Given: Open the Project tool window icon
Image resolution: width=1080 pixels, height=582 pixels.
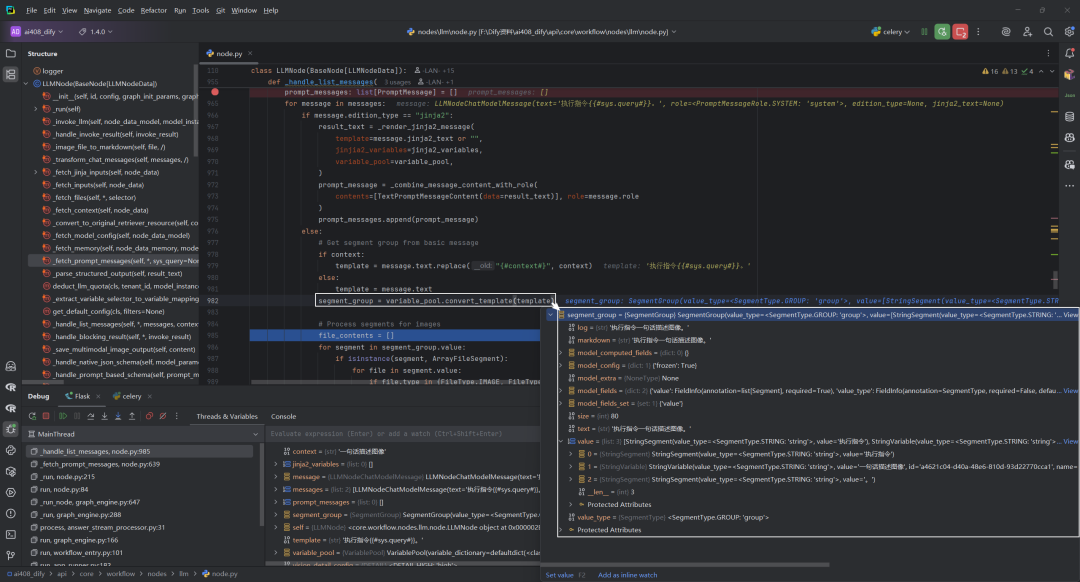Looking at the screenshot, I should point(11,53).
